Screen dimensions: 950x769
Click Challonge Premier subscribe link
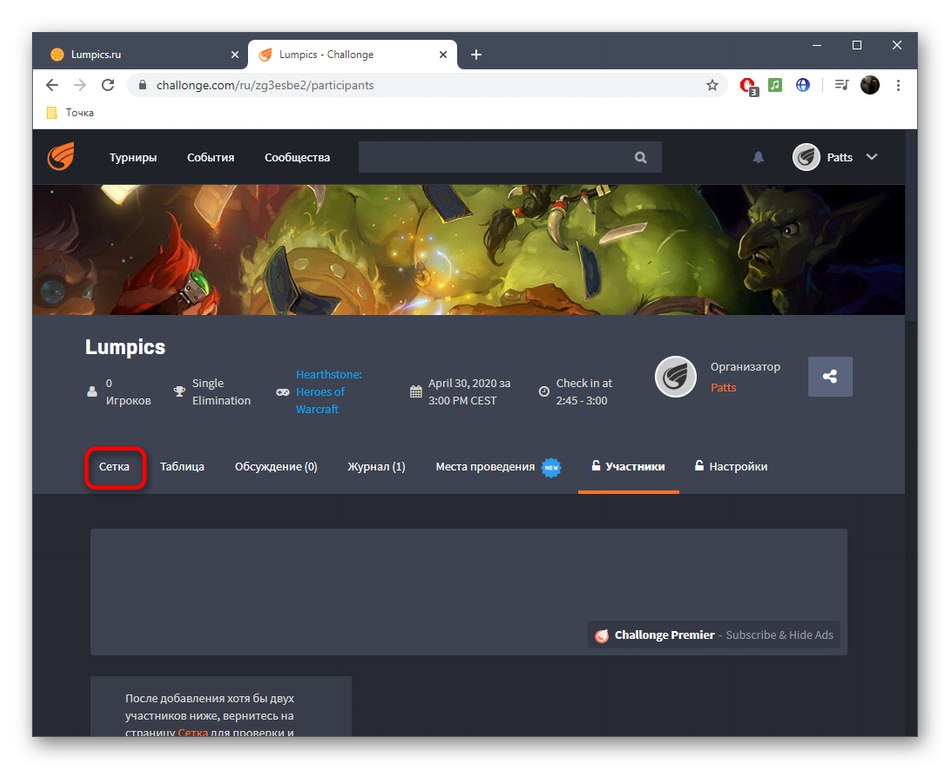point(714,635)
